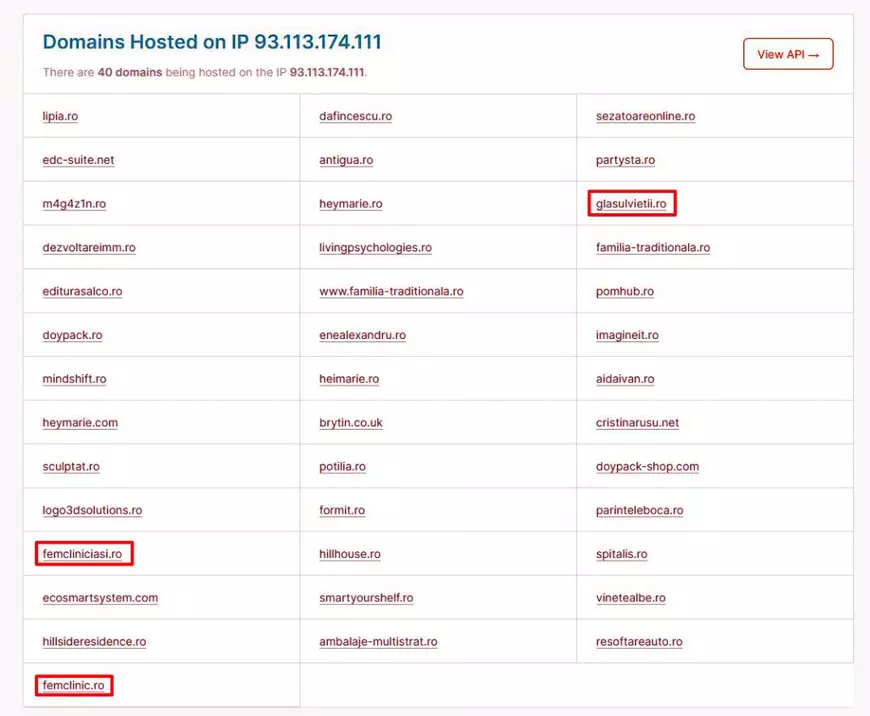This screenshot has height=716, width=870.
Task: Click the brytin.co.uk domain
Action: [x=351, y=423]
